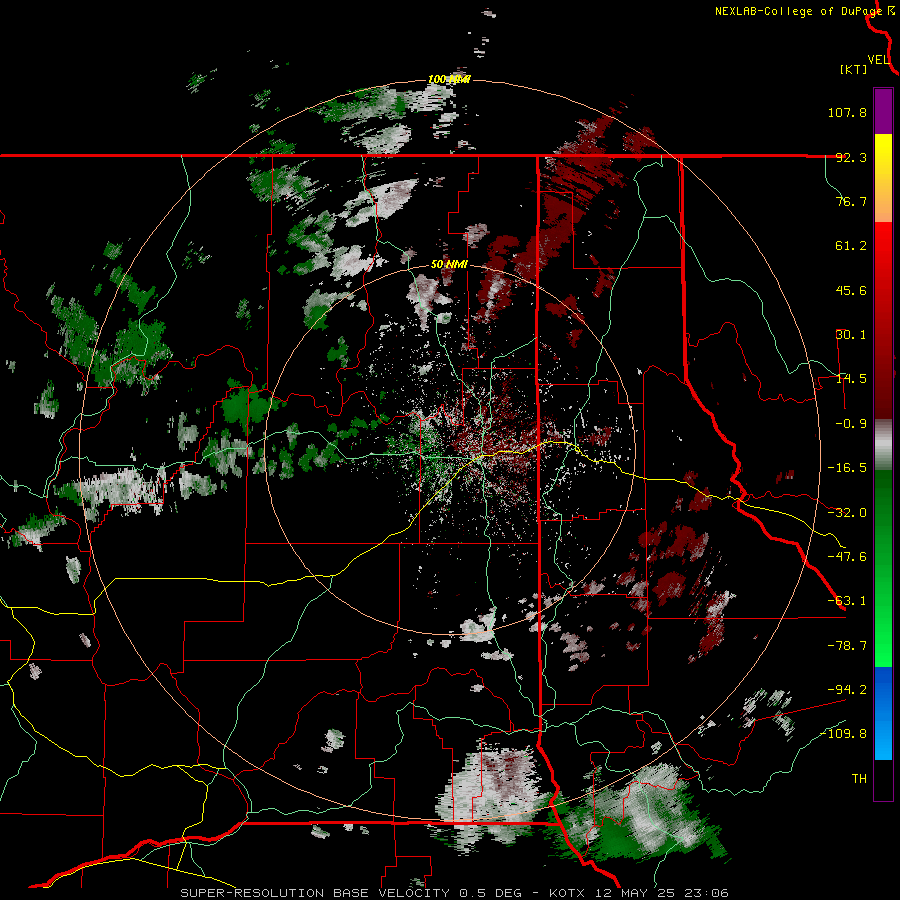This screenshot has height=900, width=900.
Task: Click the 107.8 velocity scale value
Action: tap(847, 112)
